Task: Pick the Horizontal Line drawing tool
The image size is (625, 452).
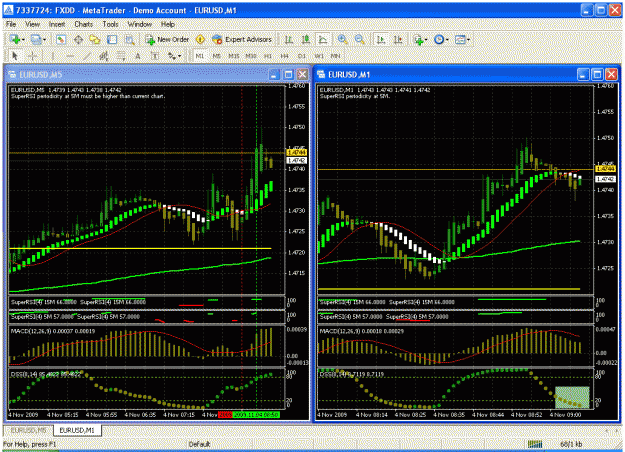Action: [x=70, y=56]
